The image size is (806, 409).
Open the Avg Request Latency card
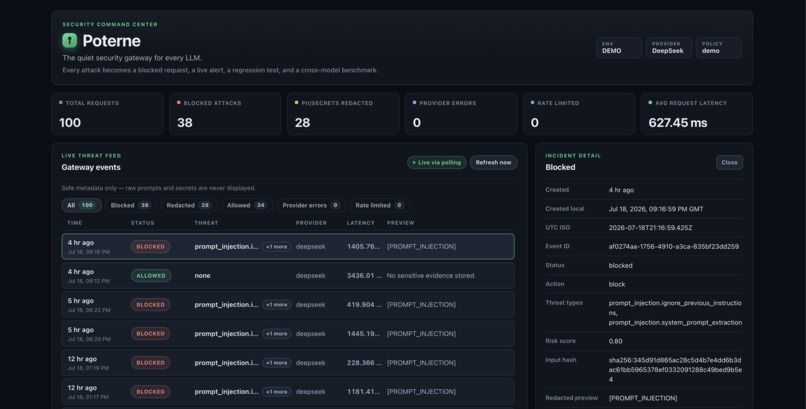click(697, 114)
